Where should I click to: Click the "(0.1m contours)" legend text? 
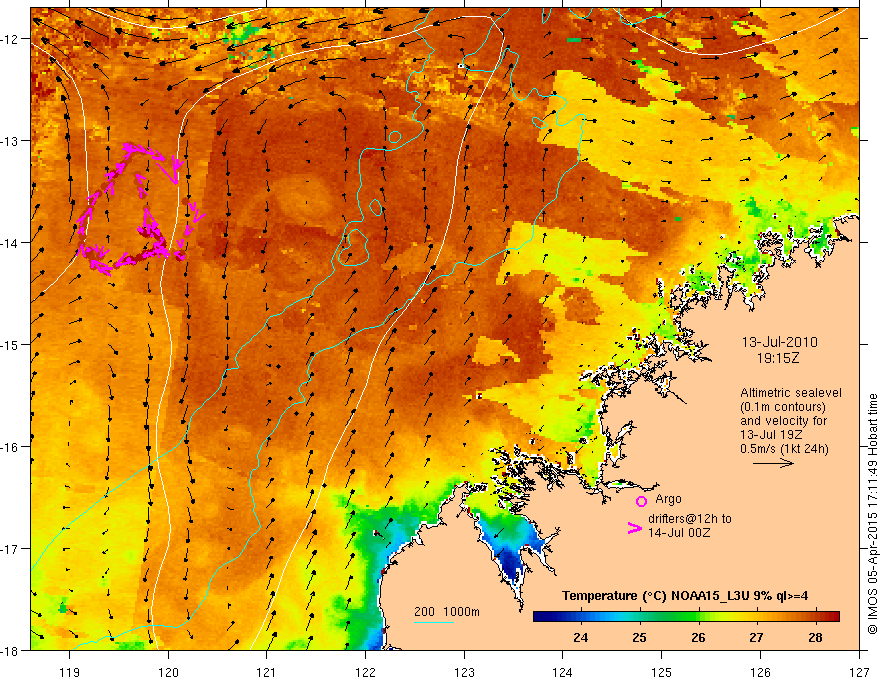(x=783, y=407)
